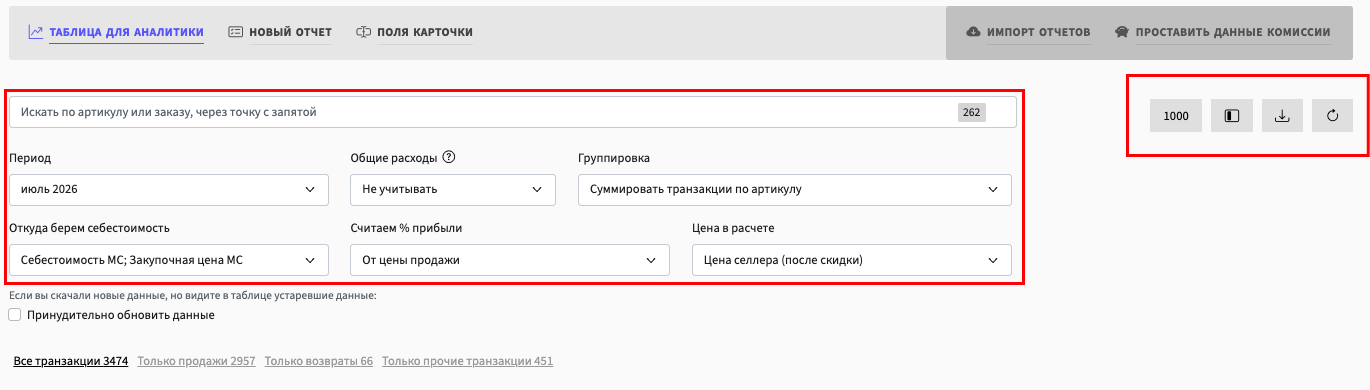Show Все транзакции 3474
Screen dimensions: 1370x390
pyautogui.click(x=71, y=361)
